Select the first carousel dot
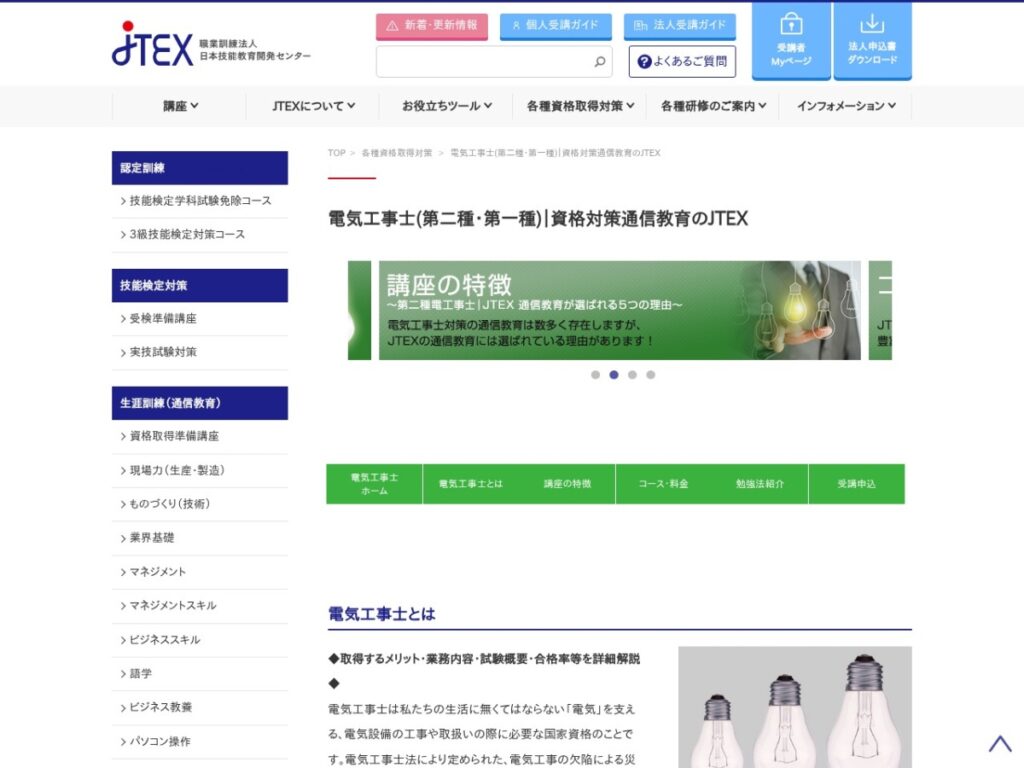 click(595, 375)
